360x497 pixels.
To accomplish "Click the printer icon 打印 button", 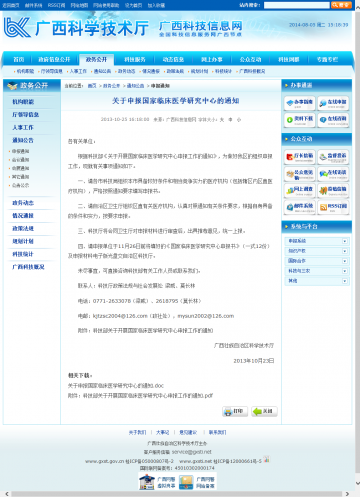I will click(235, 411).
